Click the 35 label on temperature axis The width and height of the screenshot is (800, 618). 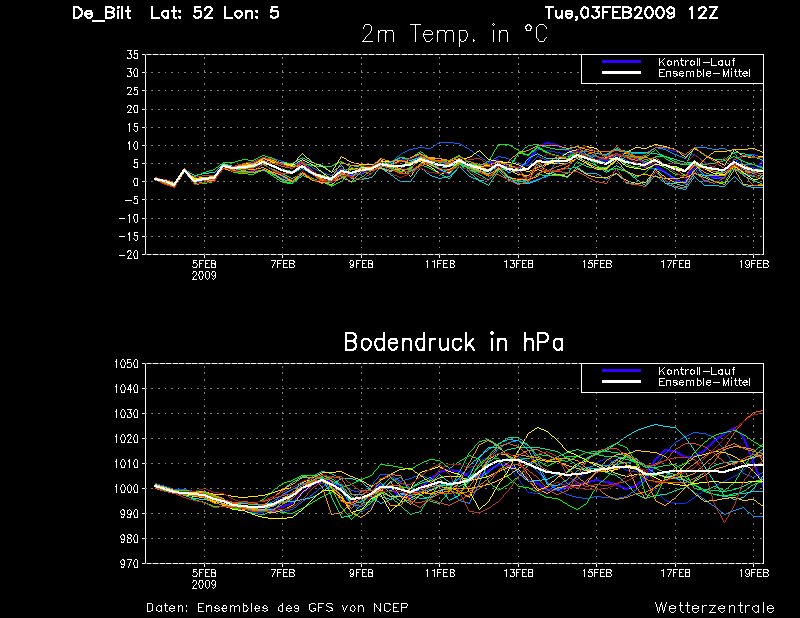132,55
